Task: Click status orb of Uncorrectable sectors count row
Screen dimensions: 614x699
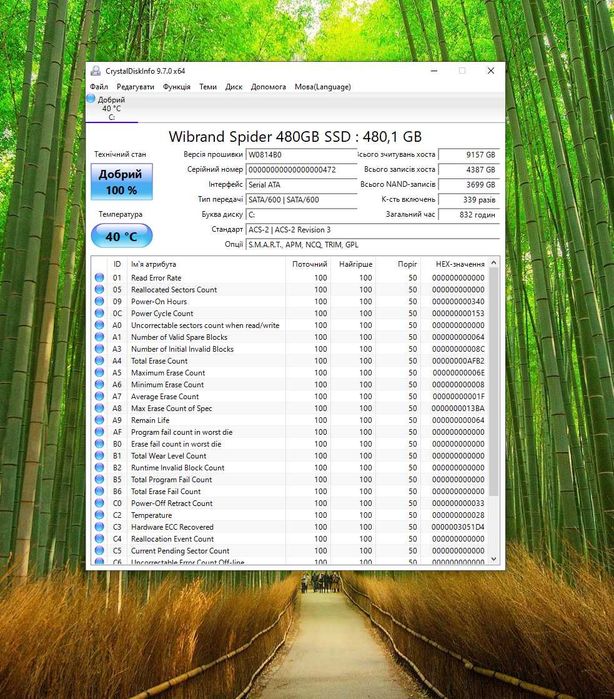Action: [99, 325]
